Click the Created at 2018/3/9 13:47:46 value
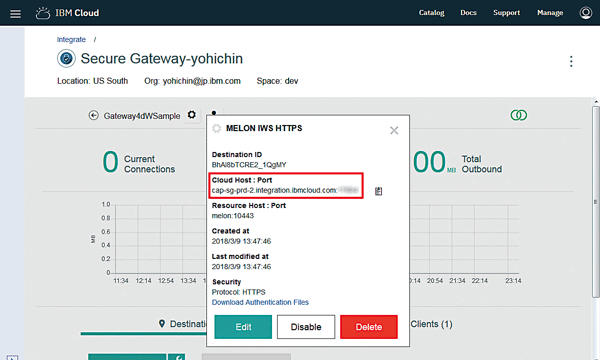The height and width of the screenshot is (360, 600). [241, 241]
